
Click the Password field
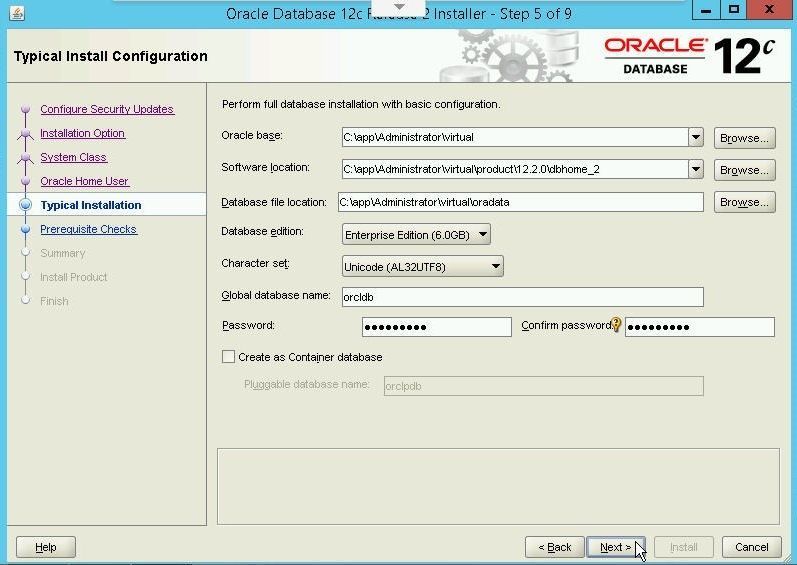click(x=437, y=327)
